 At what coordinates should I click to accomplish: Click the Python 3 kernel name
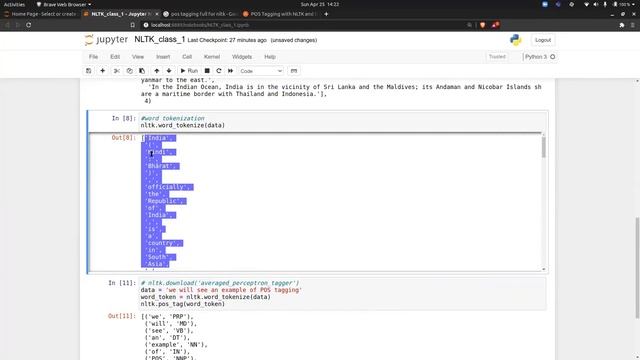(536, 57)
